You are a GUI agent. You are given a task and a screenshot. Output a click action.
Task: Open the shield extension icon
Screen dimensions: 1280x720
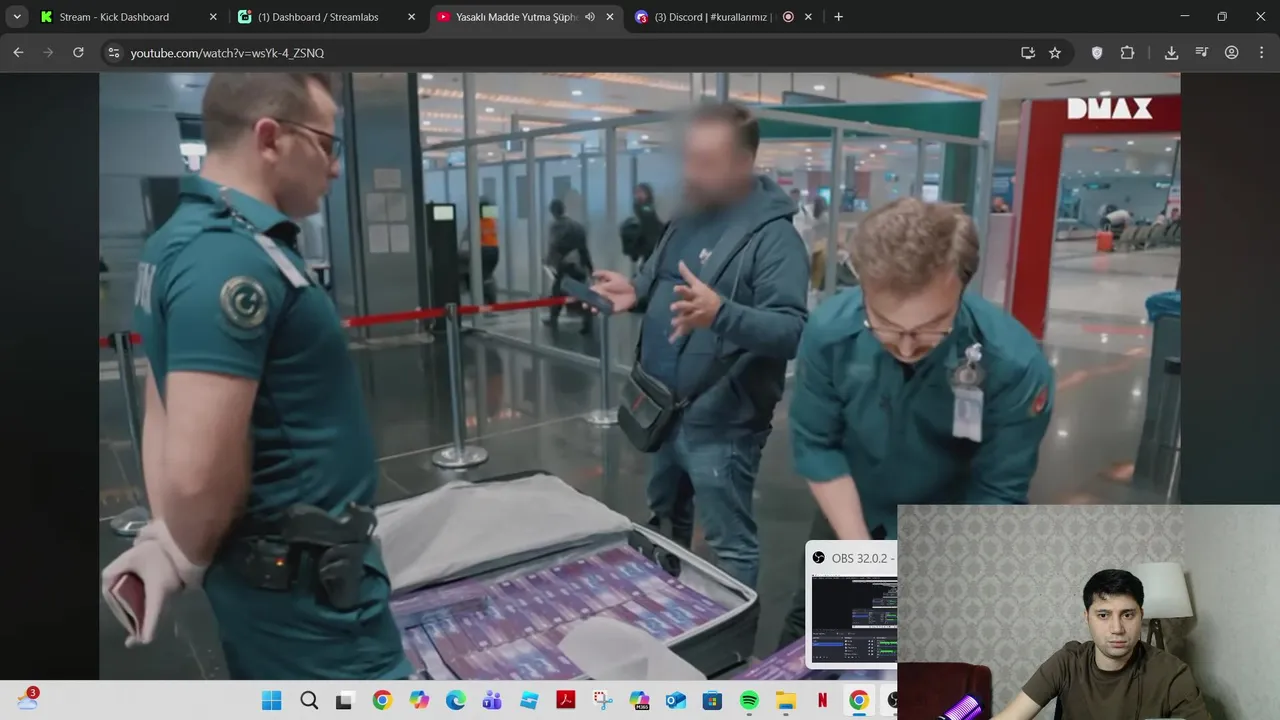(x=1097, y=53)
